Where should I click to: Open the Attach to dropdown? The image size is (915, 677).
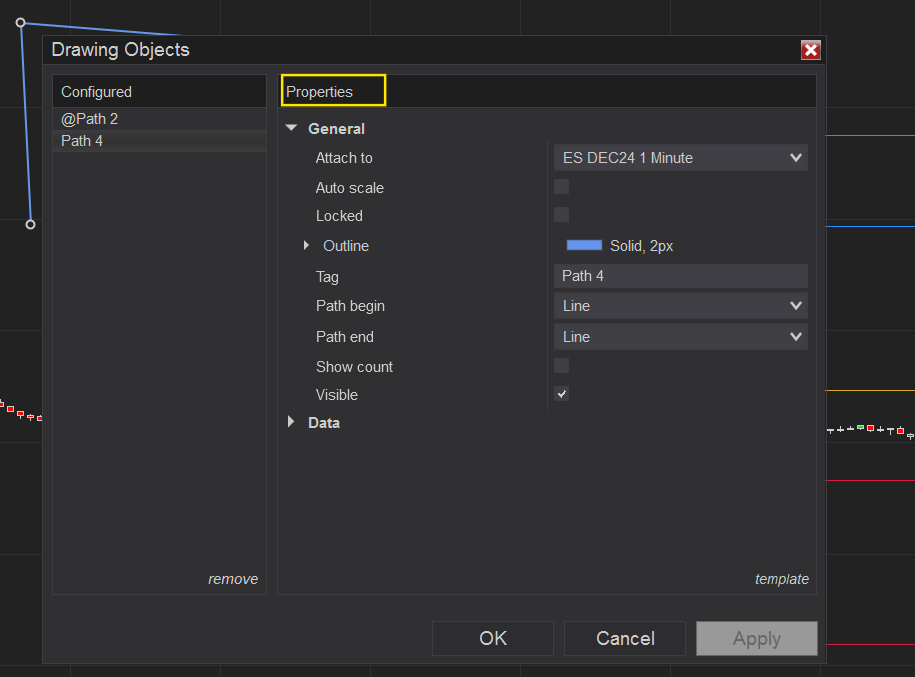(x=680, y=158)
